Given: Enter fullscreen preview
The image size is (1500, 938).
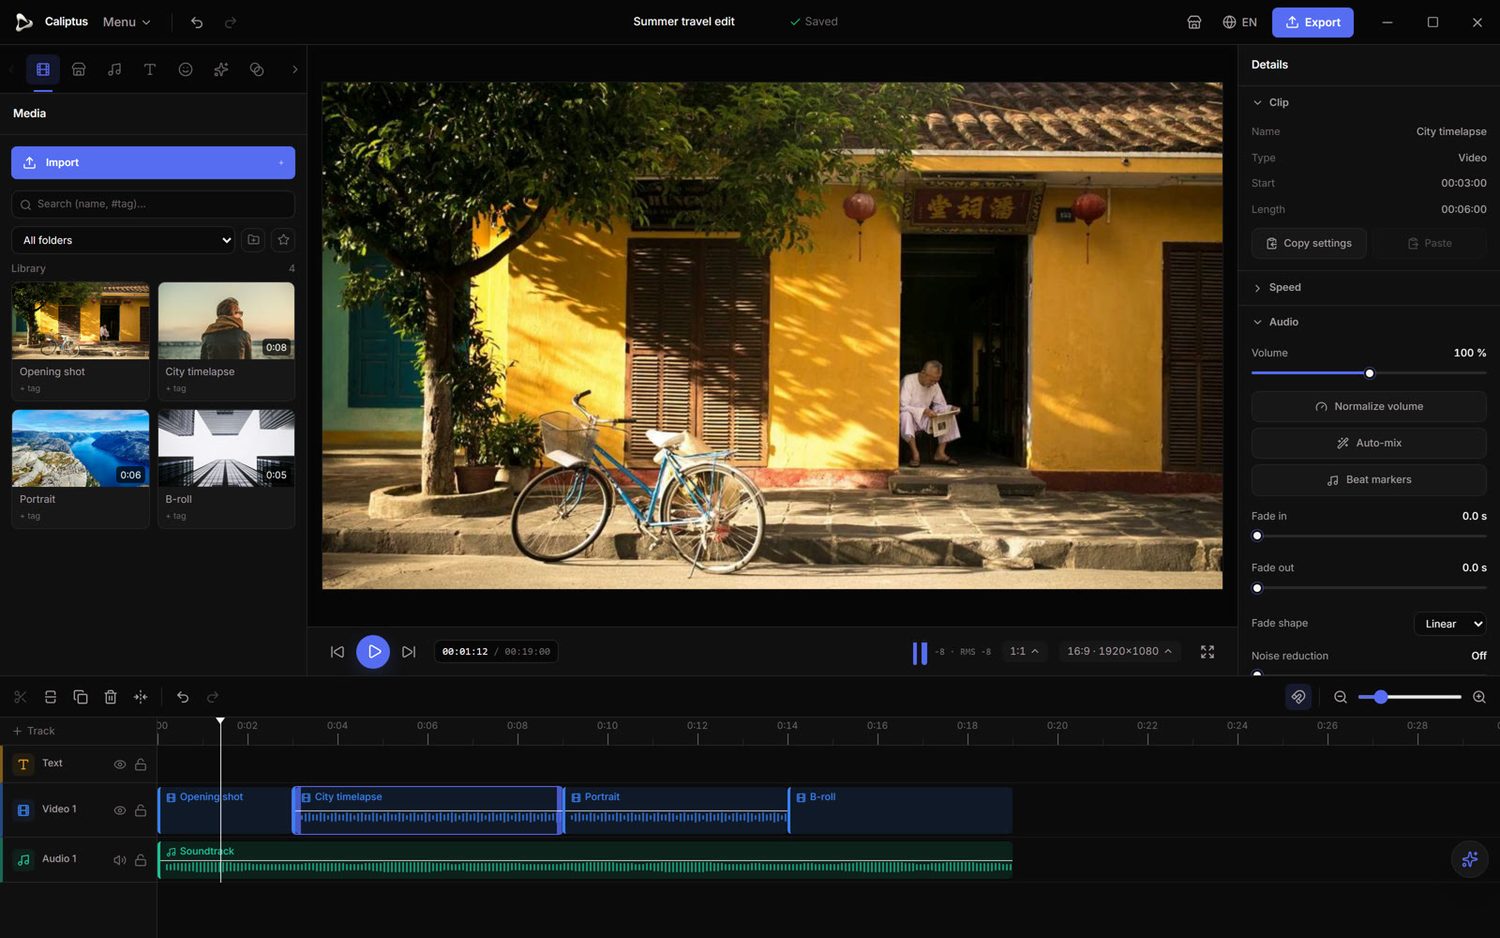Looking at the screenshot, I should [x=1208, y=651].
